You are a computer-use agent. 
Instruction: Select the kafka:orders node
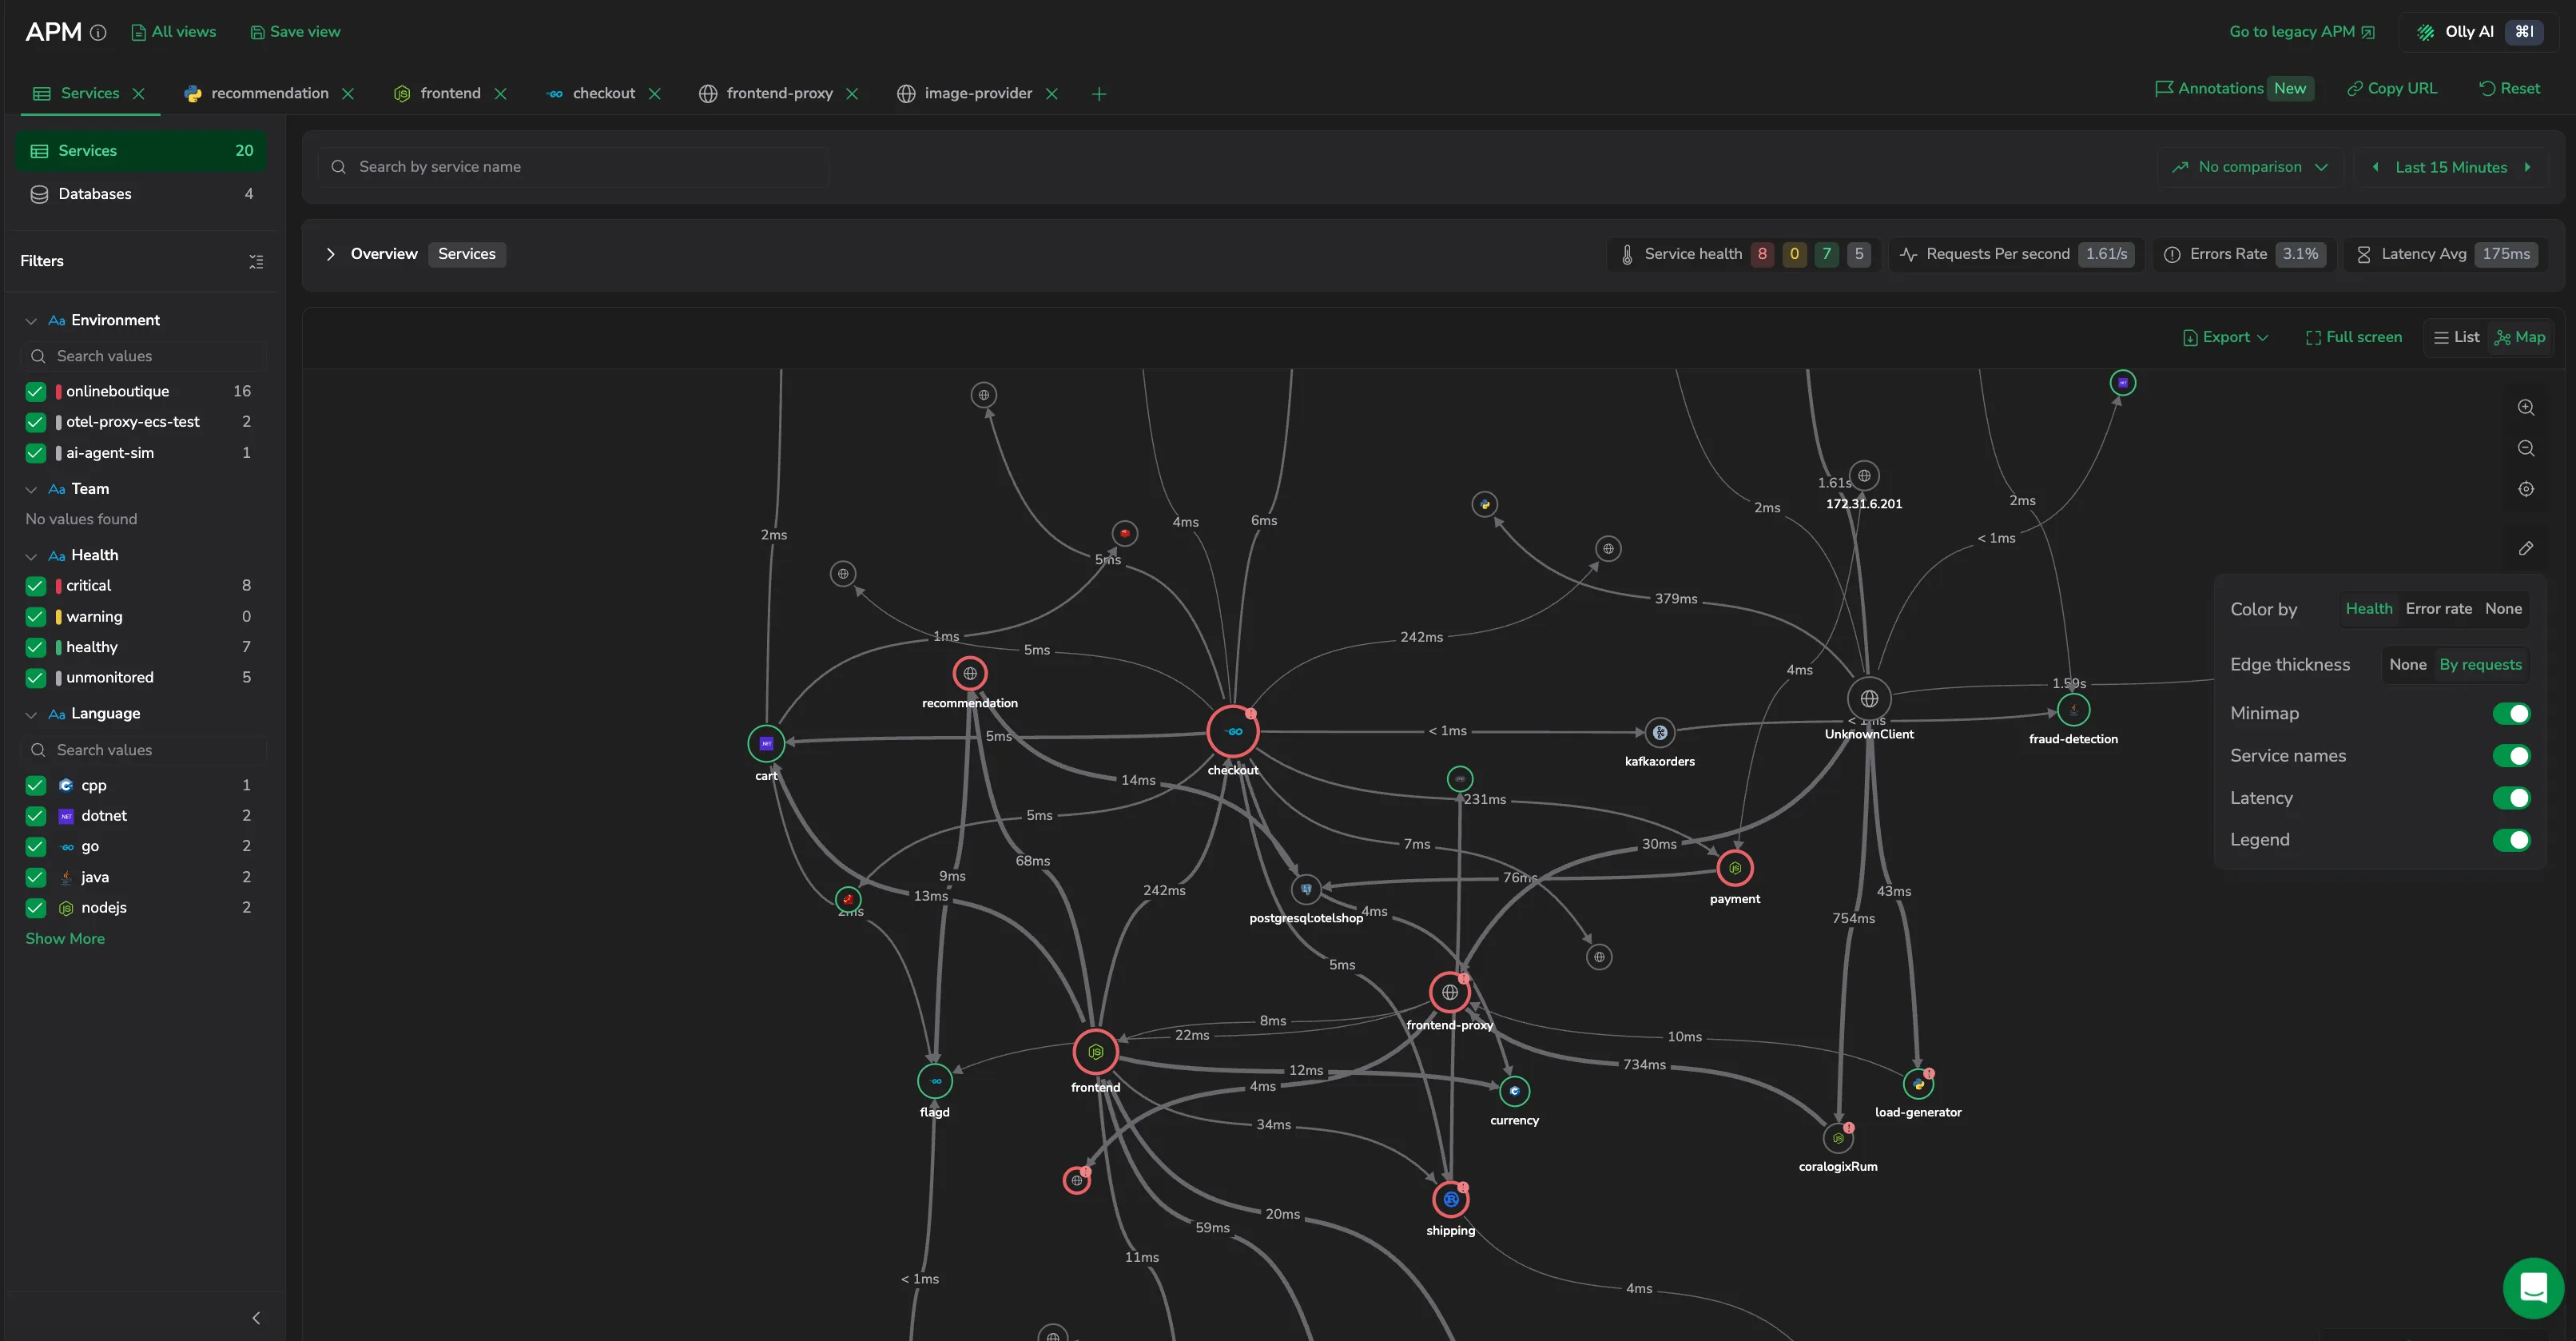tap(1660, 733)
